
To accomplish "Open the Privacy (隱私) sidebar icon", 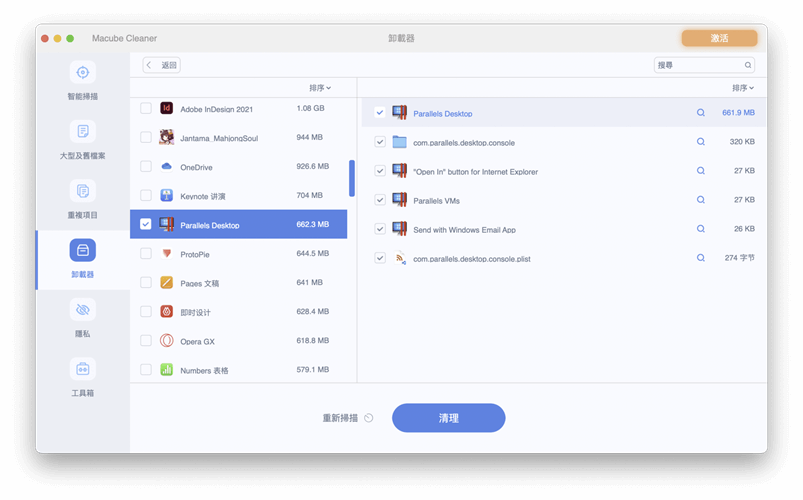I will click(x=82, y=309).
